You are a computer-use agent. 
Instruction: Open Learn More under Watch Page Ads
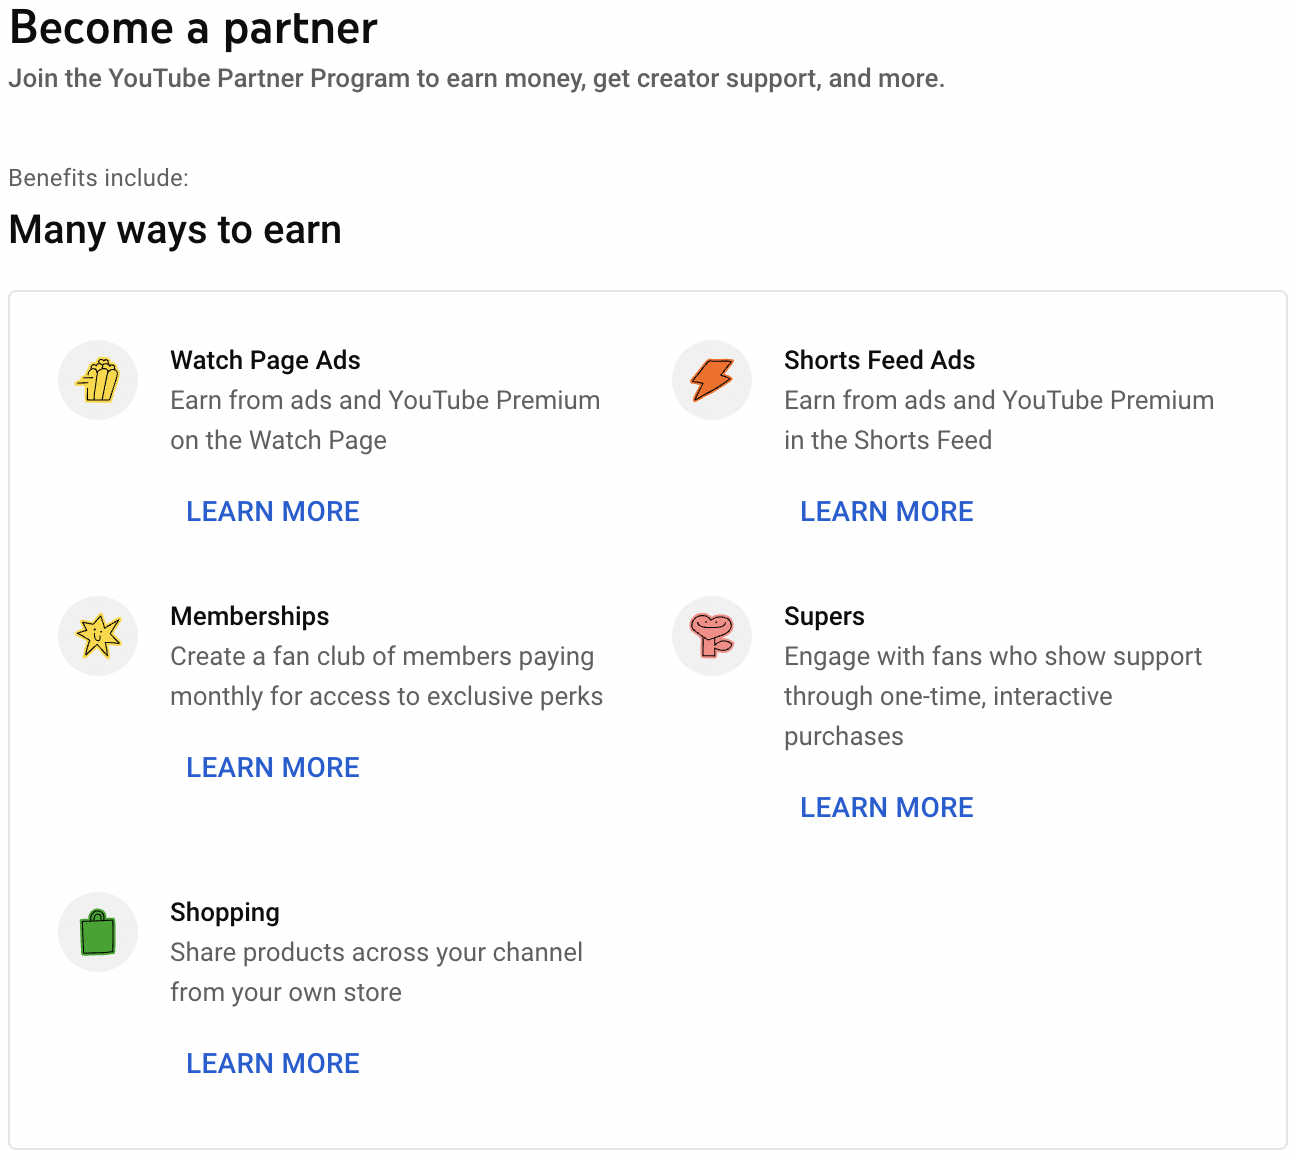point(273,511)
